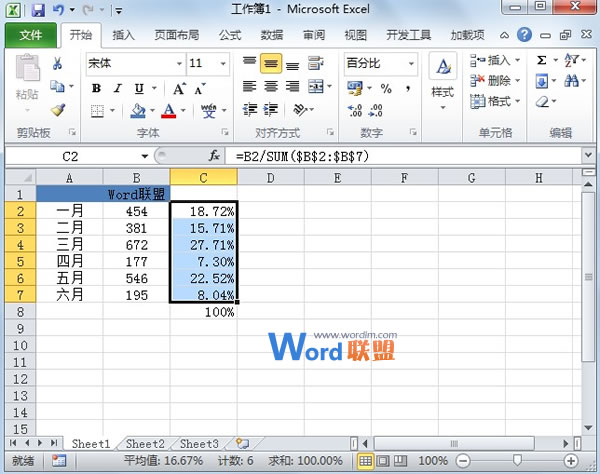Toggle bold formatting

coord(97,88)
